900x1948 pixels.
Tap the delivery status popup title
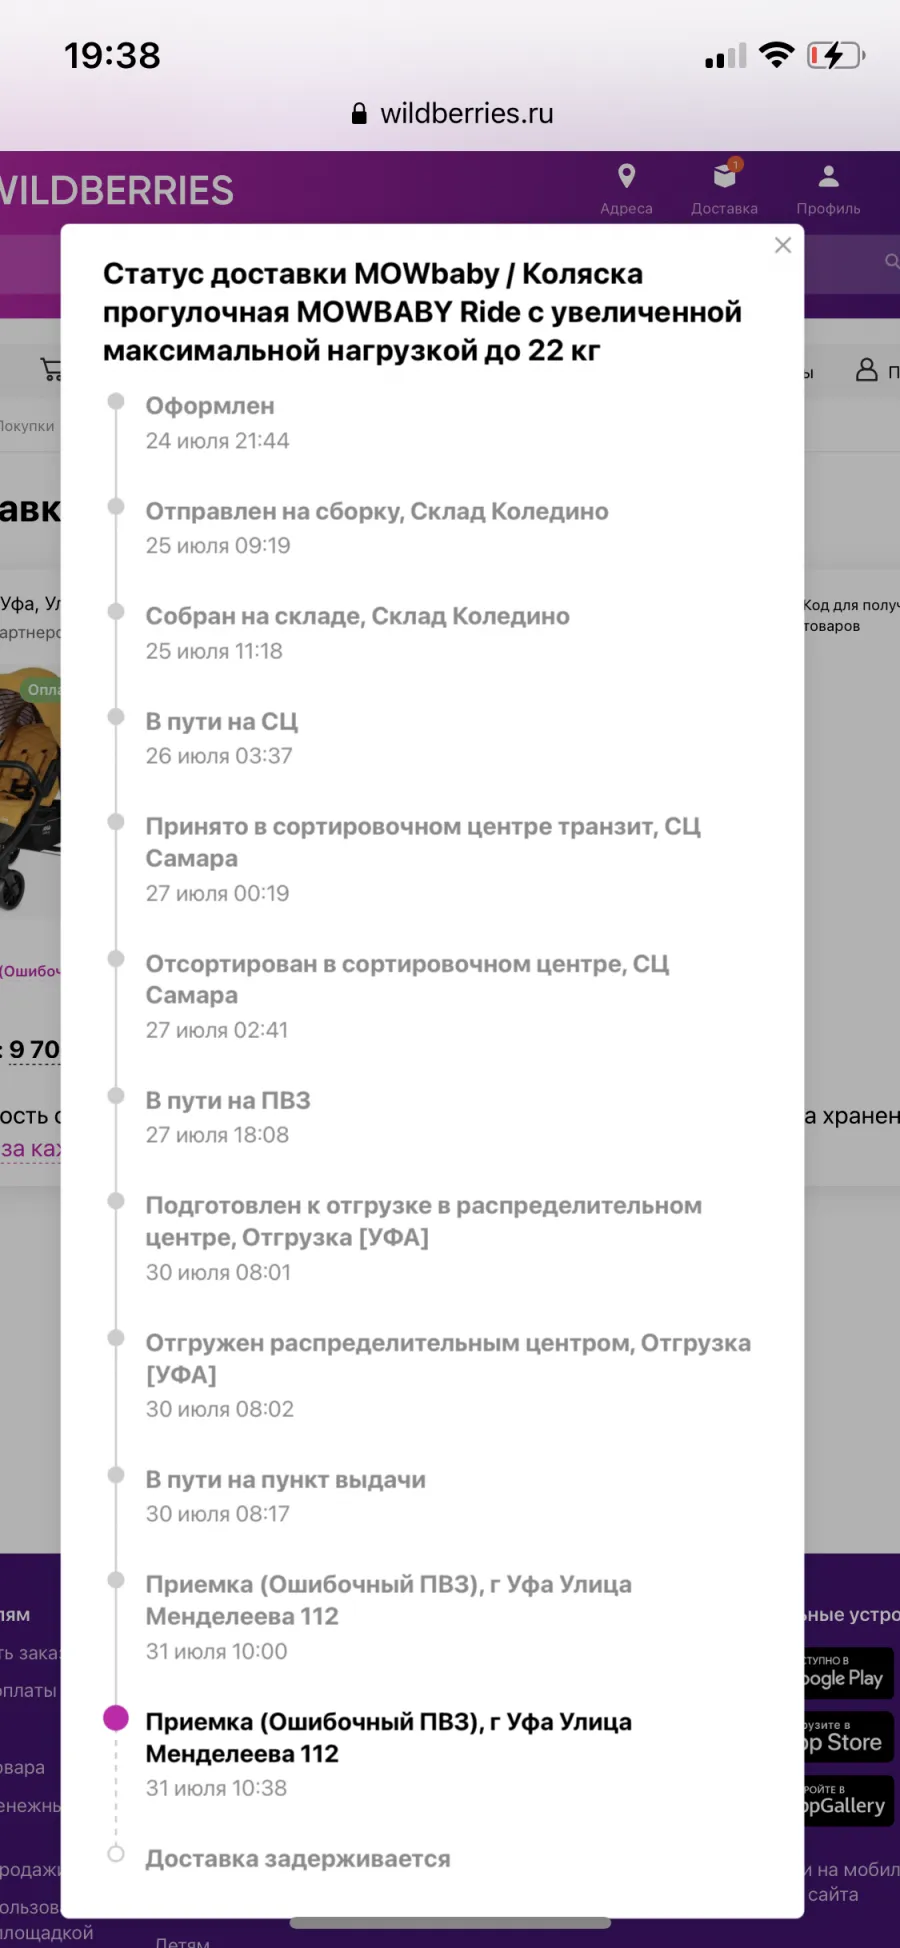click(422, 312)
